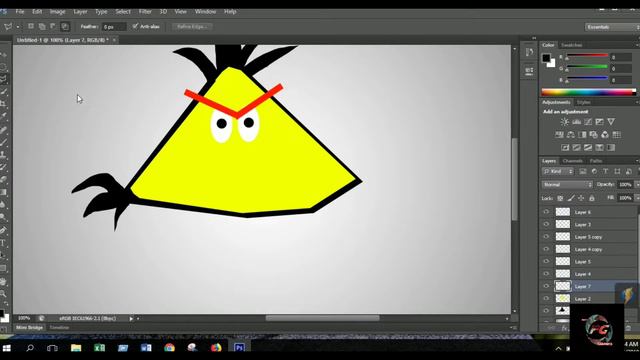Switch to the Swatches tab
This screenshot has height=360, width=640.
(571, 45)
